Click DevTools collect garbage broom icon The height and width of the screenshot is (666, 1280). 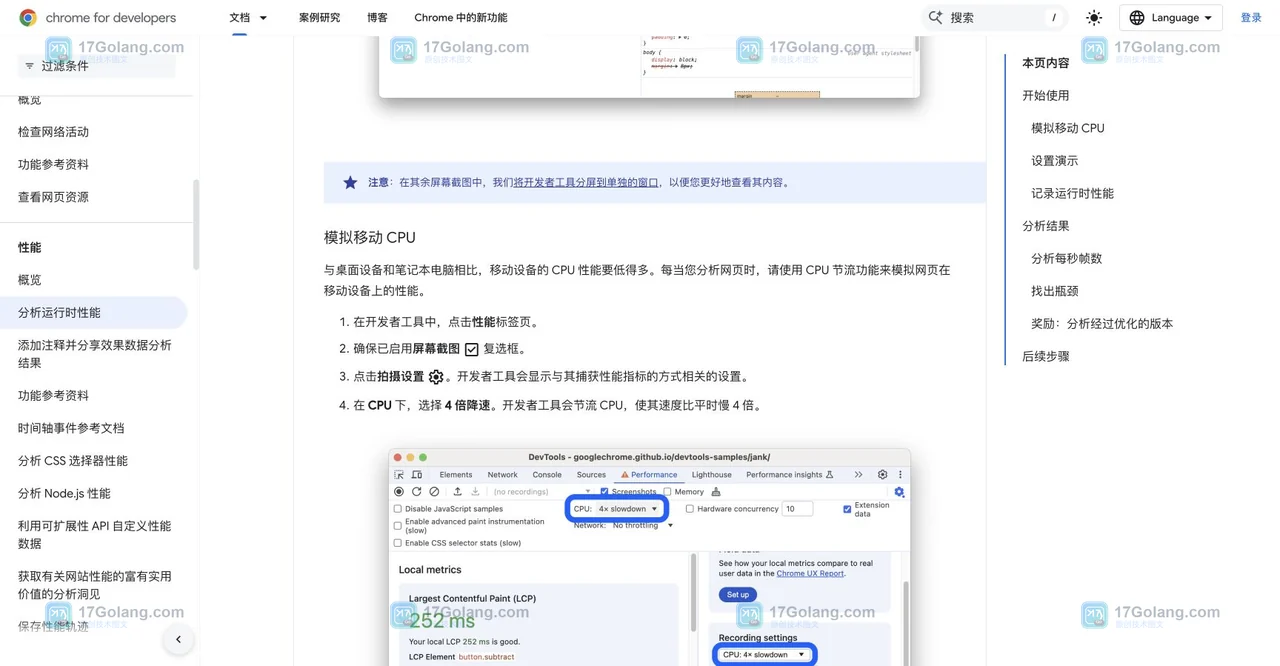[716, 492]
